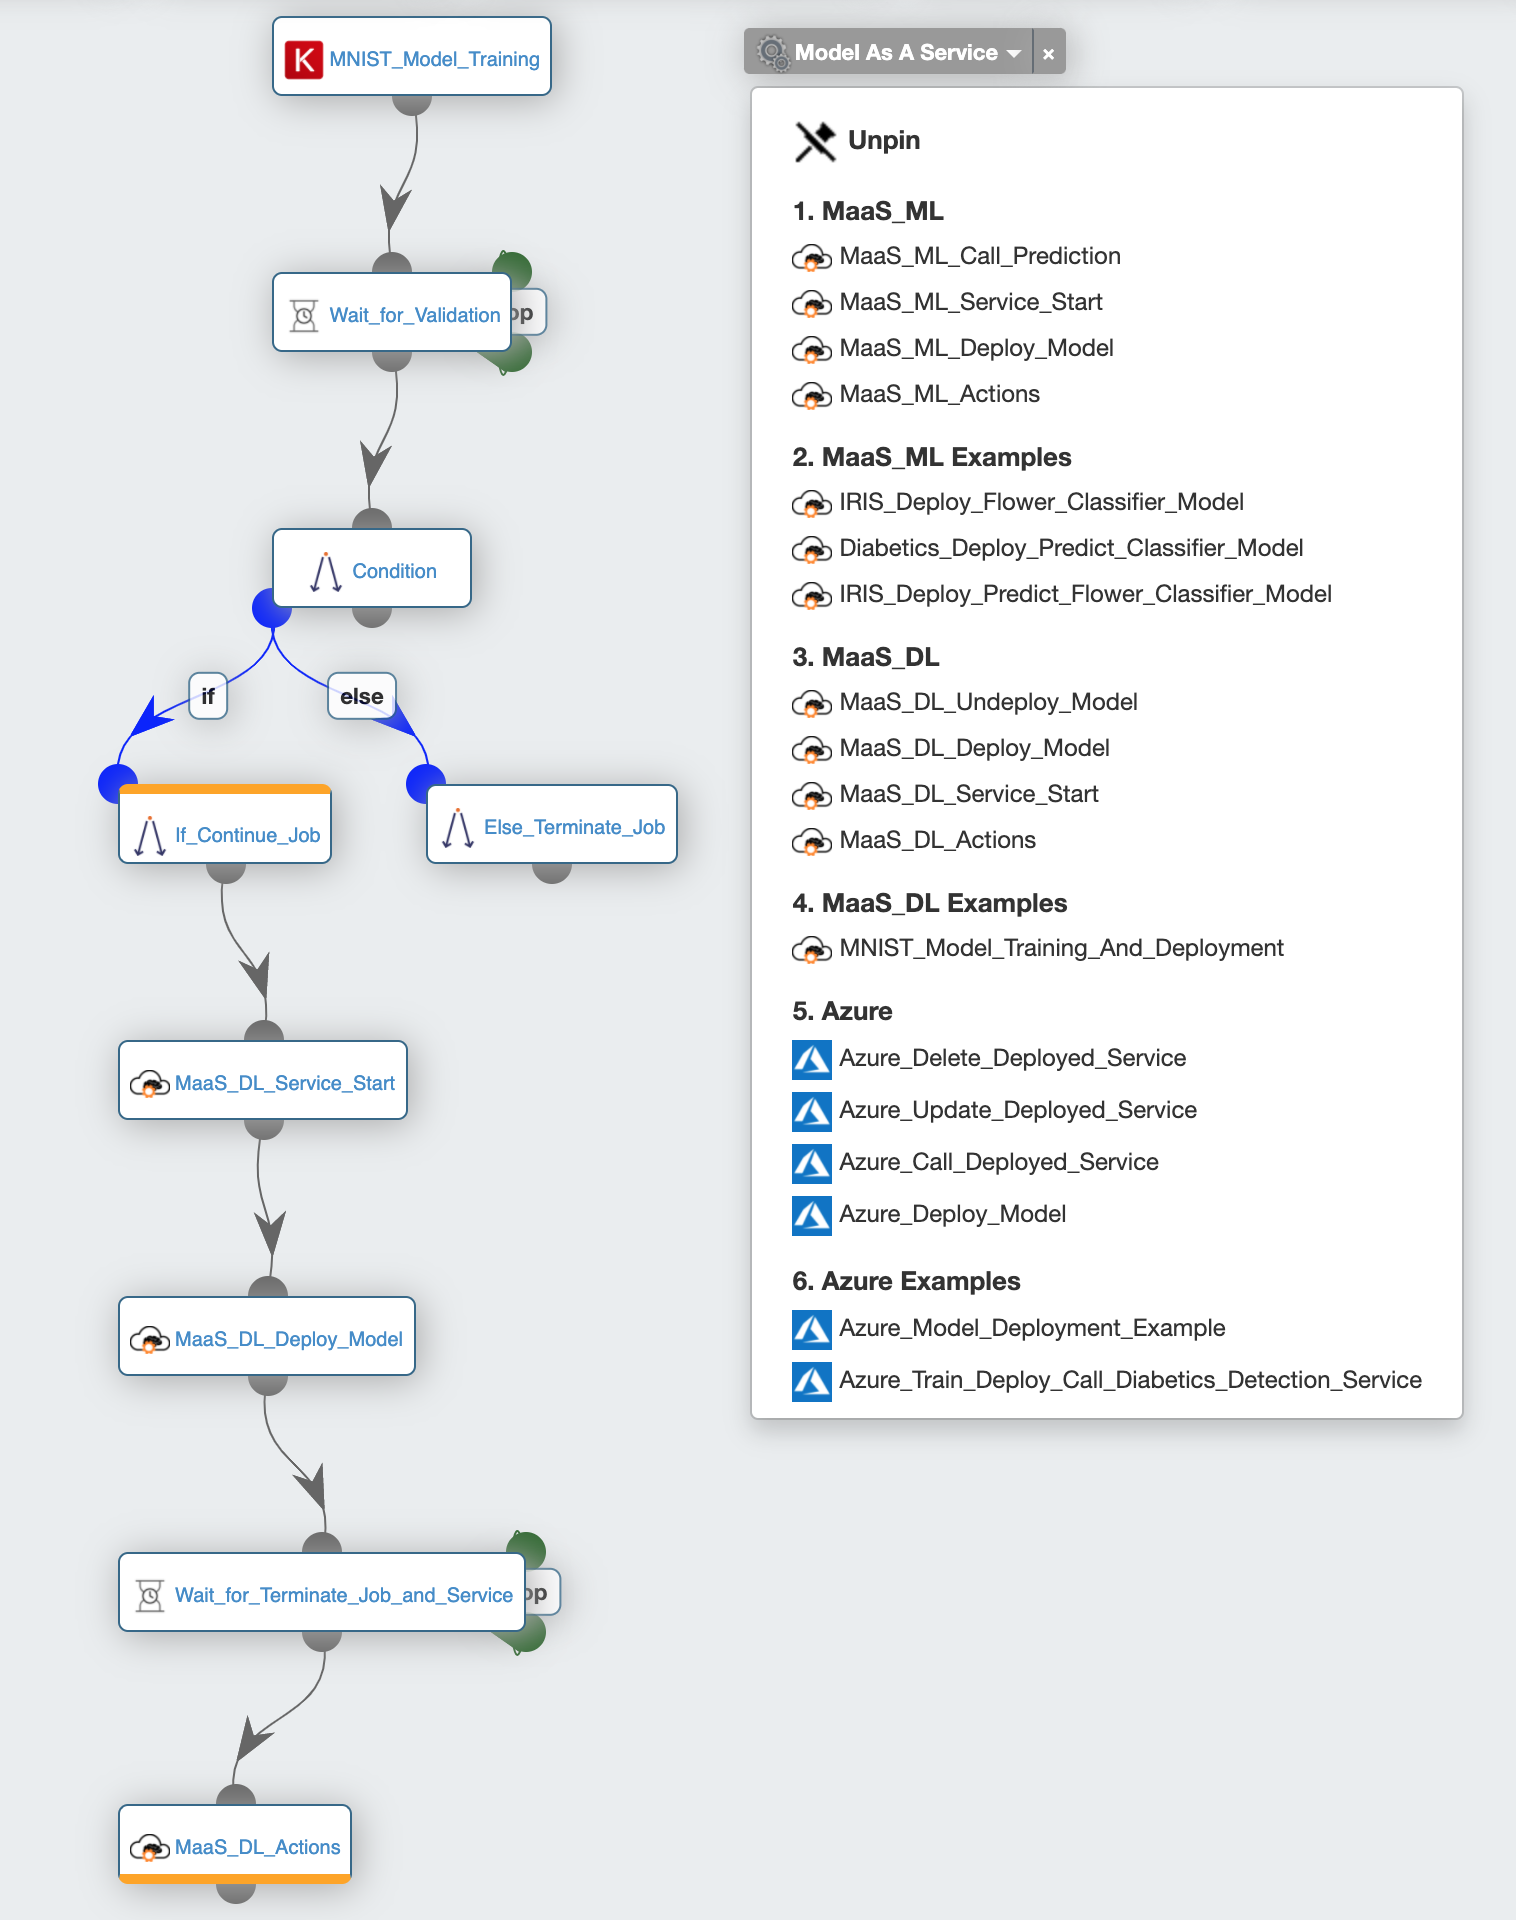Select the MaaS_DL_Service_Start task label in workflow

pyautogui.click(x=285, y=1084)
